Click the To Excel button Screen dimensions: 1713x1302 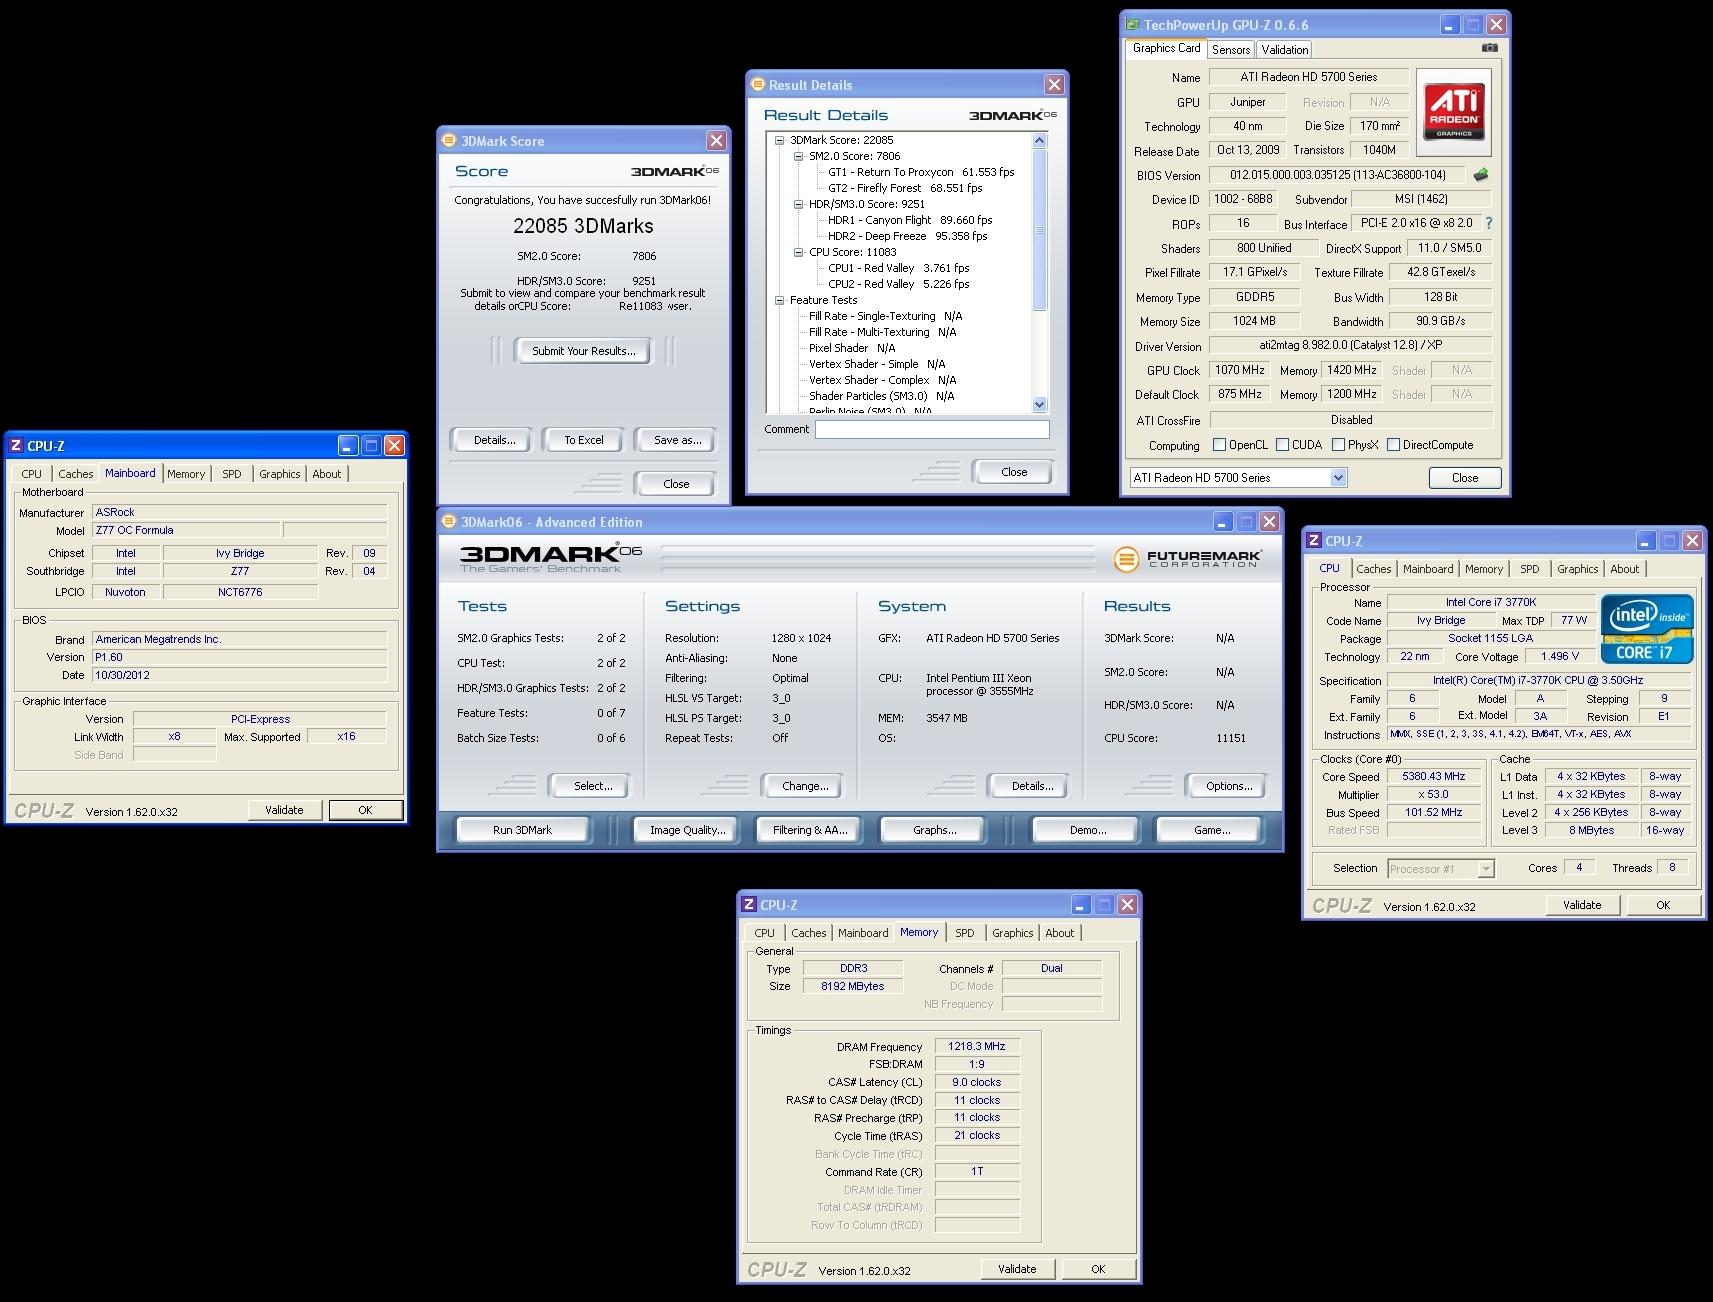pos(584,440)
